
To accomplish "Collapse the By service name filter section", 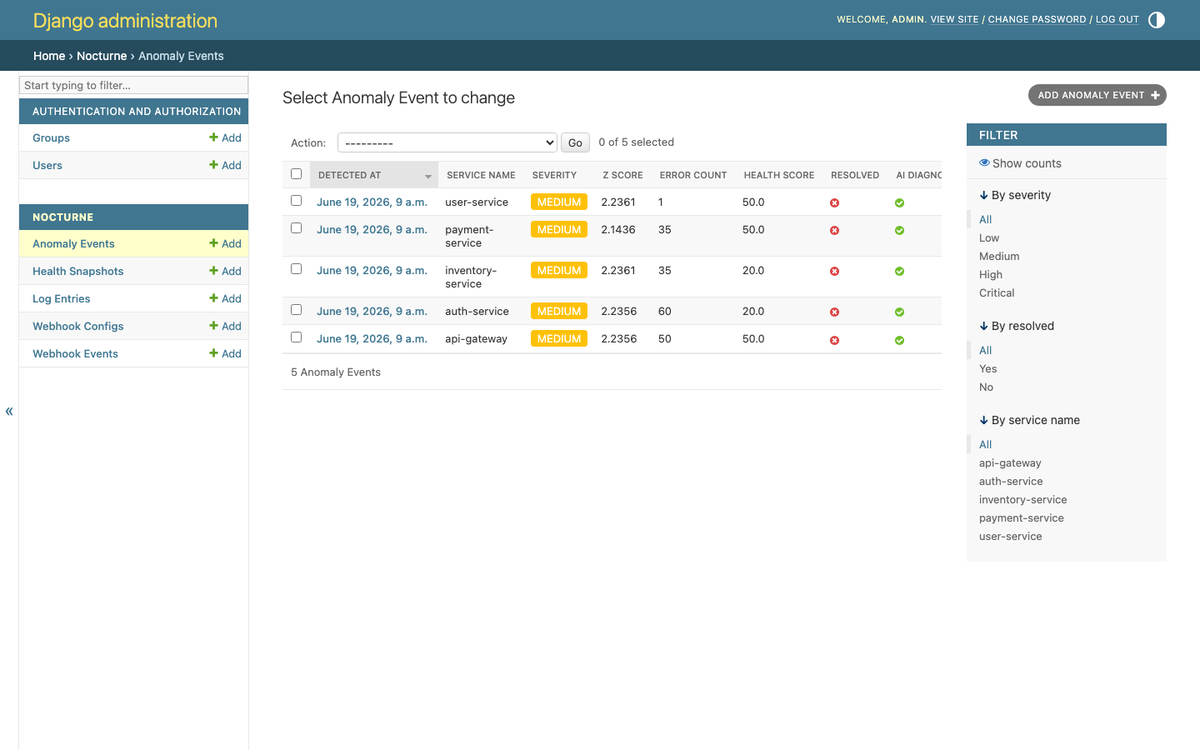I will pyautogui.click(x=1029, y=420).
